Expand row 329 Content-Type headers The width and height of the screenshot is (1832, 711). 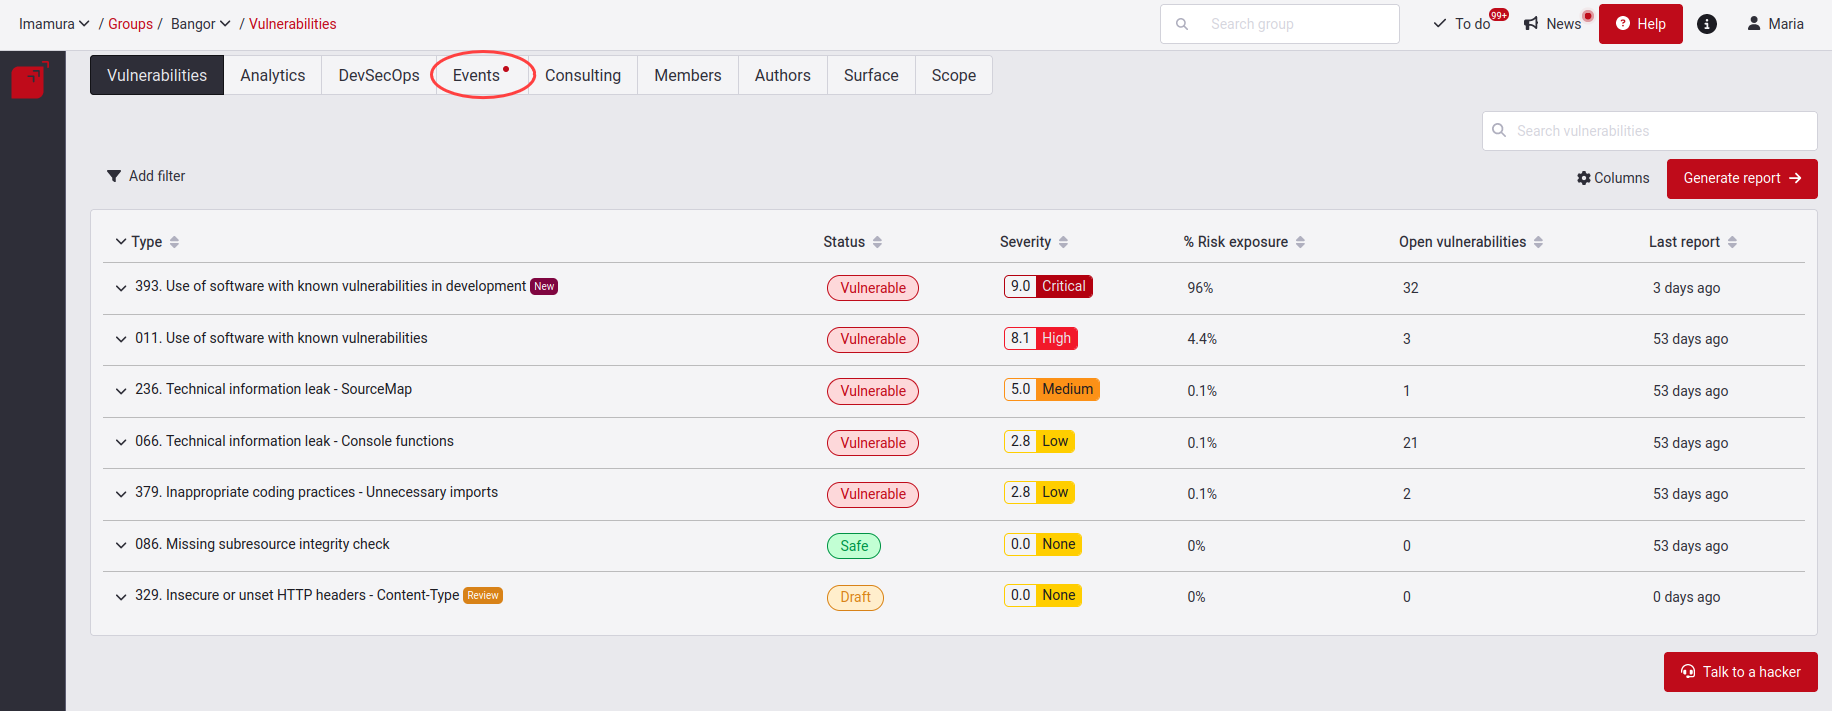pos(121,597)
